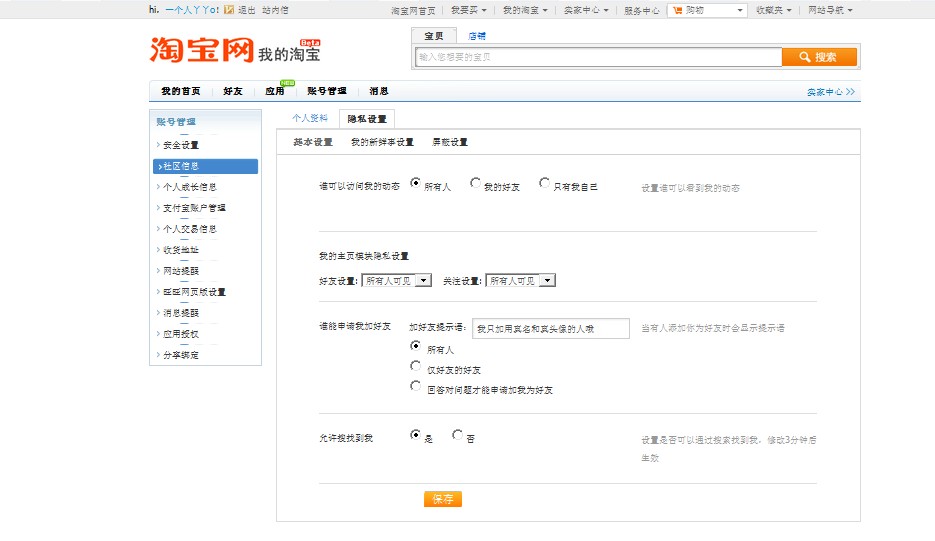Switch search to 宝贝 tab
The image size is (935, 541).
[434, 36]
